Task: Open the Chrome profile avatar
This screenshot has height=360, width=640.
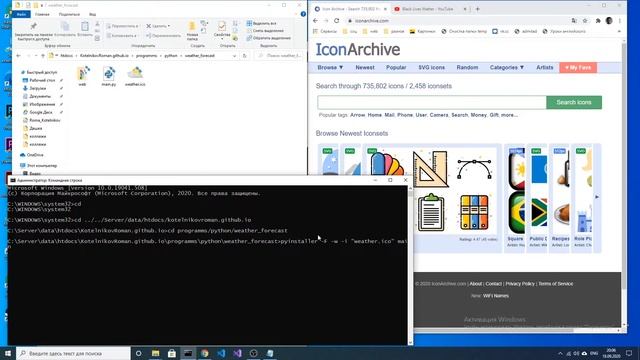Action: click(x=609, y=21)
